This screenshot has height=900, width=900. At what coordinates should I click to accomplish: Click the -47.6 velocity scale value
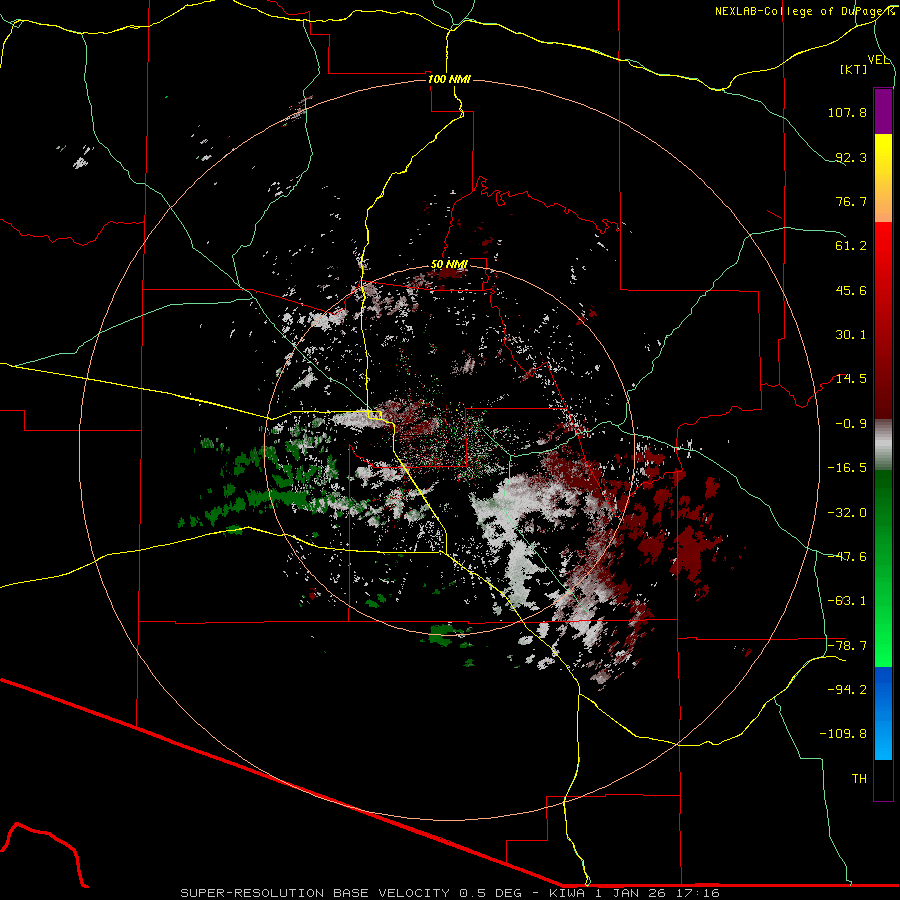point(847,557)
